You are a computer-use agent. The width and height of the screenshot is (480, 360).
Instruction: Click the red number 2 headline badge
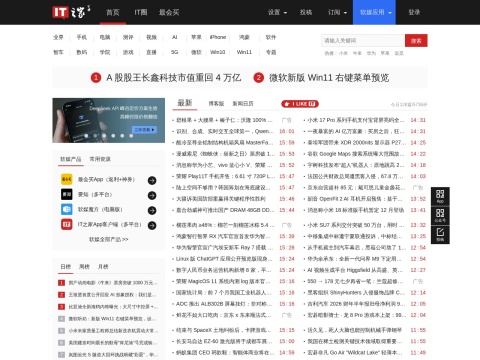tap(259, 78)
